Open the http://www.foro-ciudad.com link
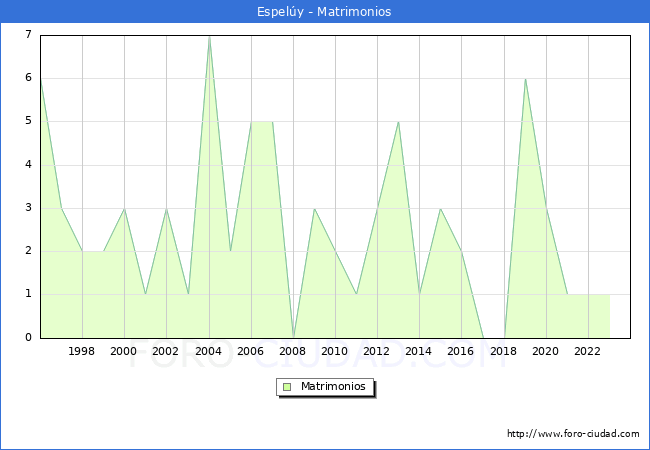The image size is (650, 450). tap(573, 433)
